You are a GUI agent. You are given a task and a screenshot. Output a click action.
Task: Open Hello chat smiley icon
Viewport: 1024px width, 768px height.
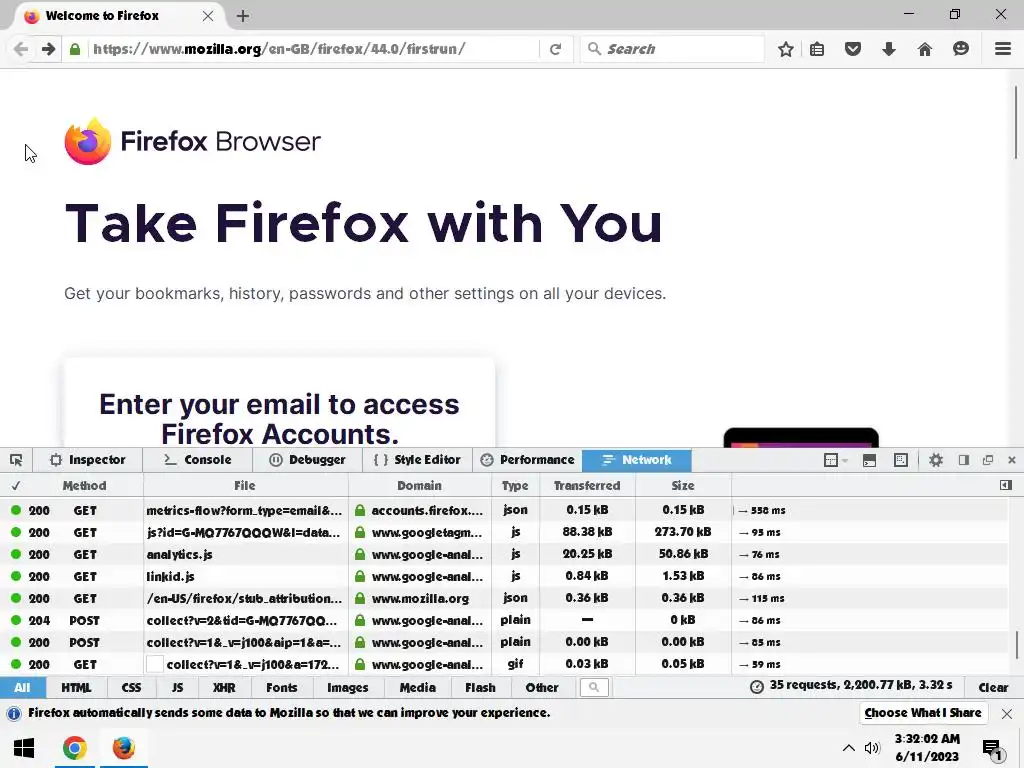pyautogui.click(x=961, y=49)
